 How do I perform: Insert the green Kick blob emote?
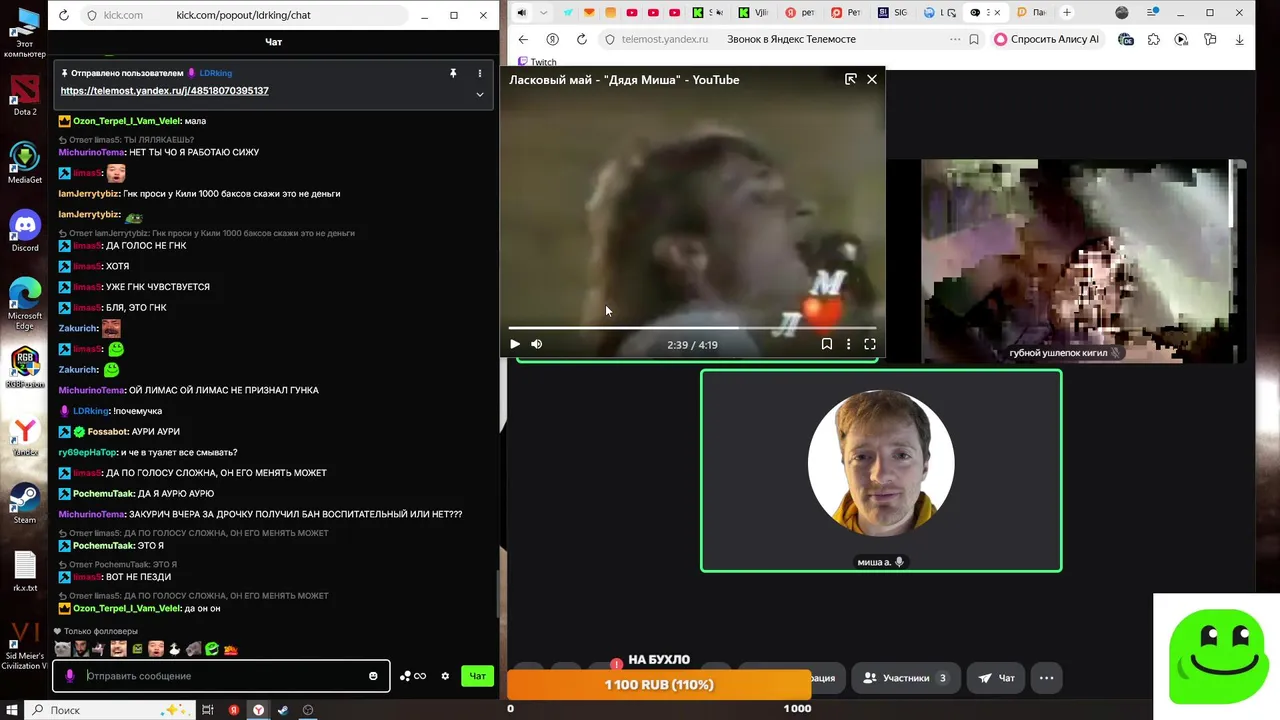pos(212,649)
